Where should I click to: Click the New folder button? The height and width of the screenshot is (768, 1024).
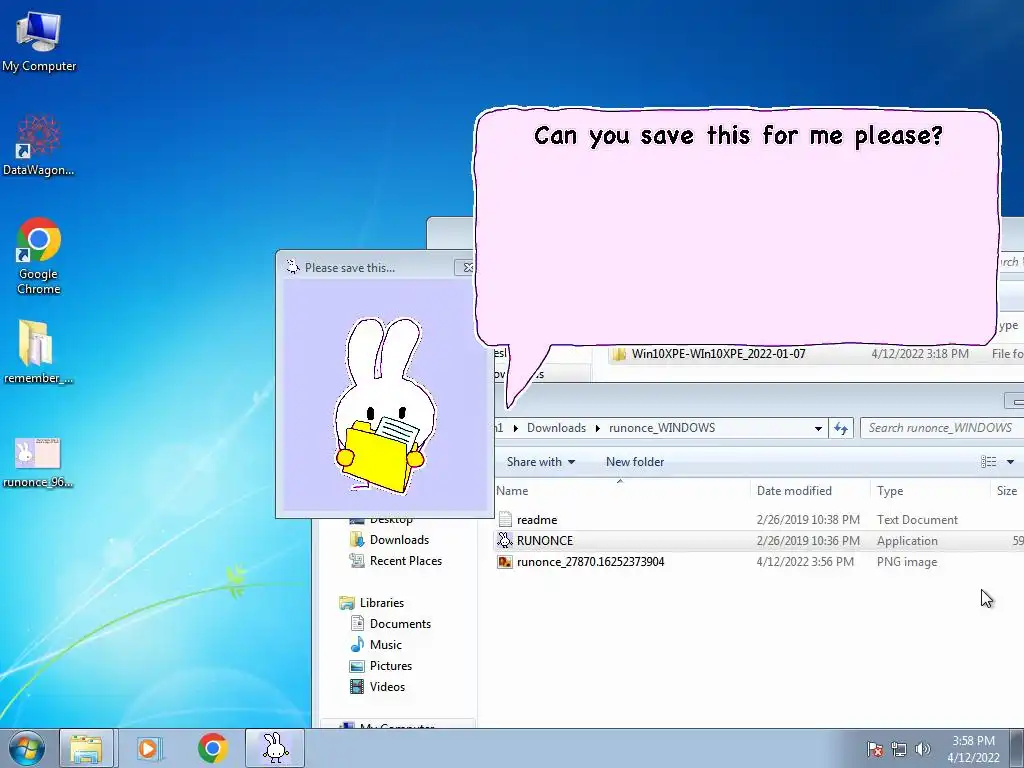635,462
